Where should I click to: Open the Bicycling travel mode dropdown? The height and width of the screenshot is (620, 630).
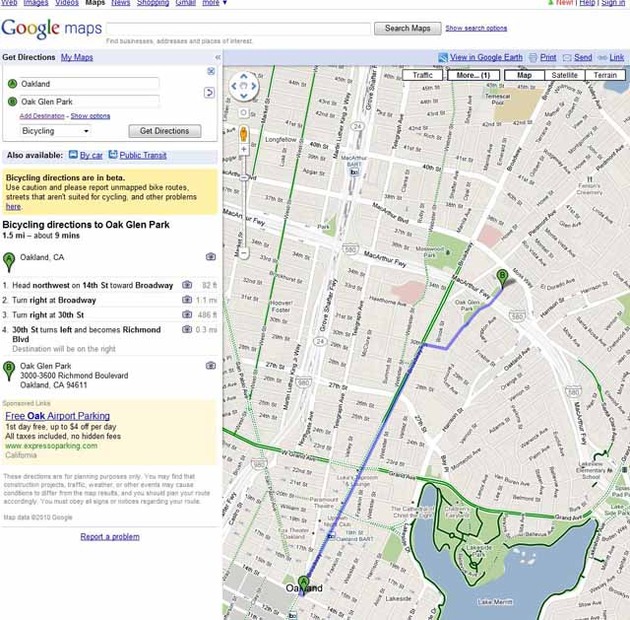55,131
